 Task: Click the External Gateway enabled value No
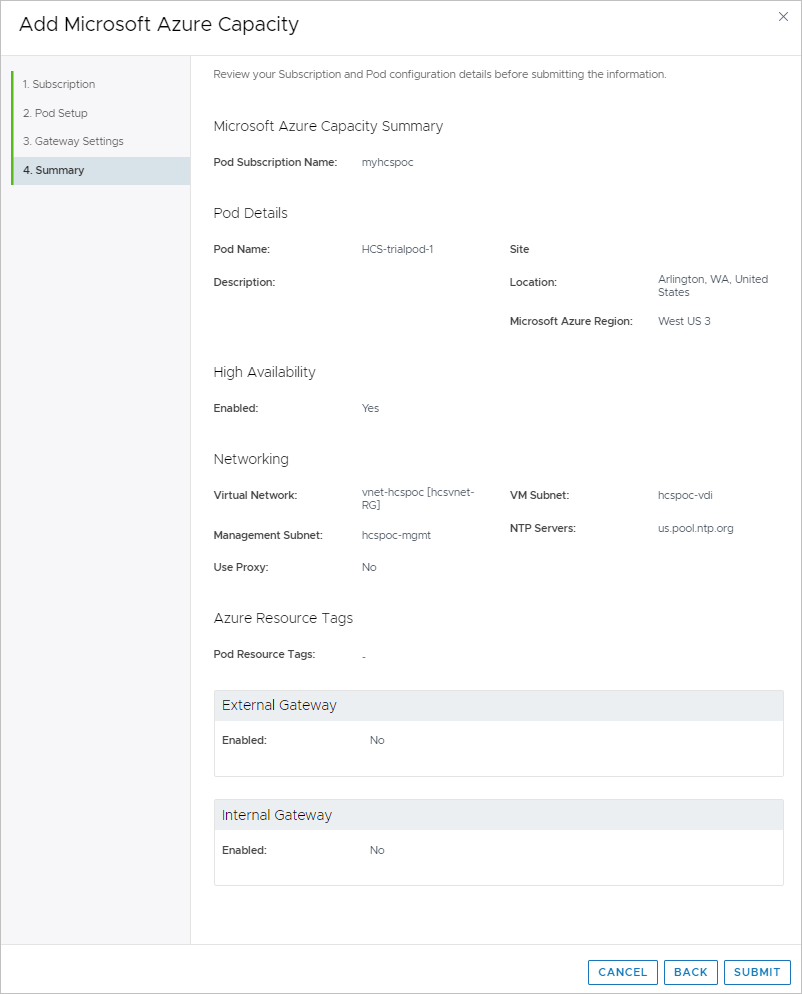click(377, 740)
